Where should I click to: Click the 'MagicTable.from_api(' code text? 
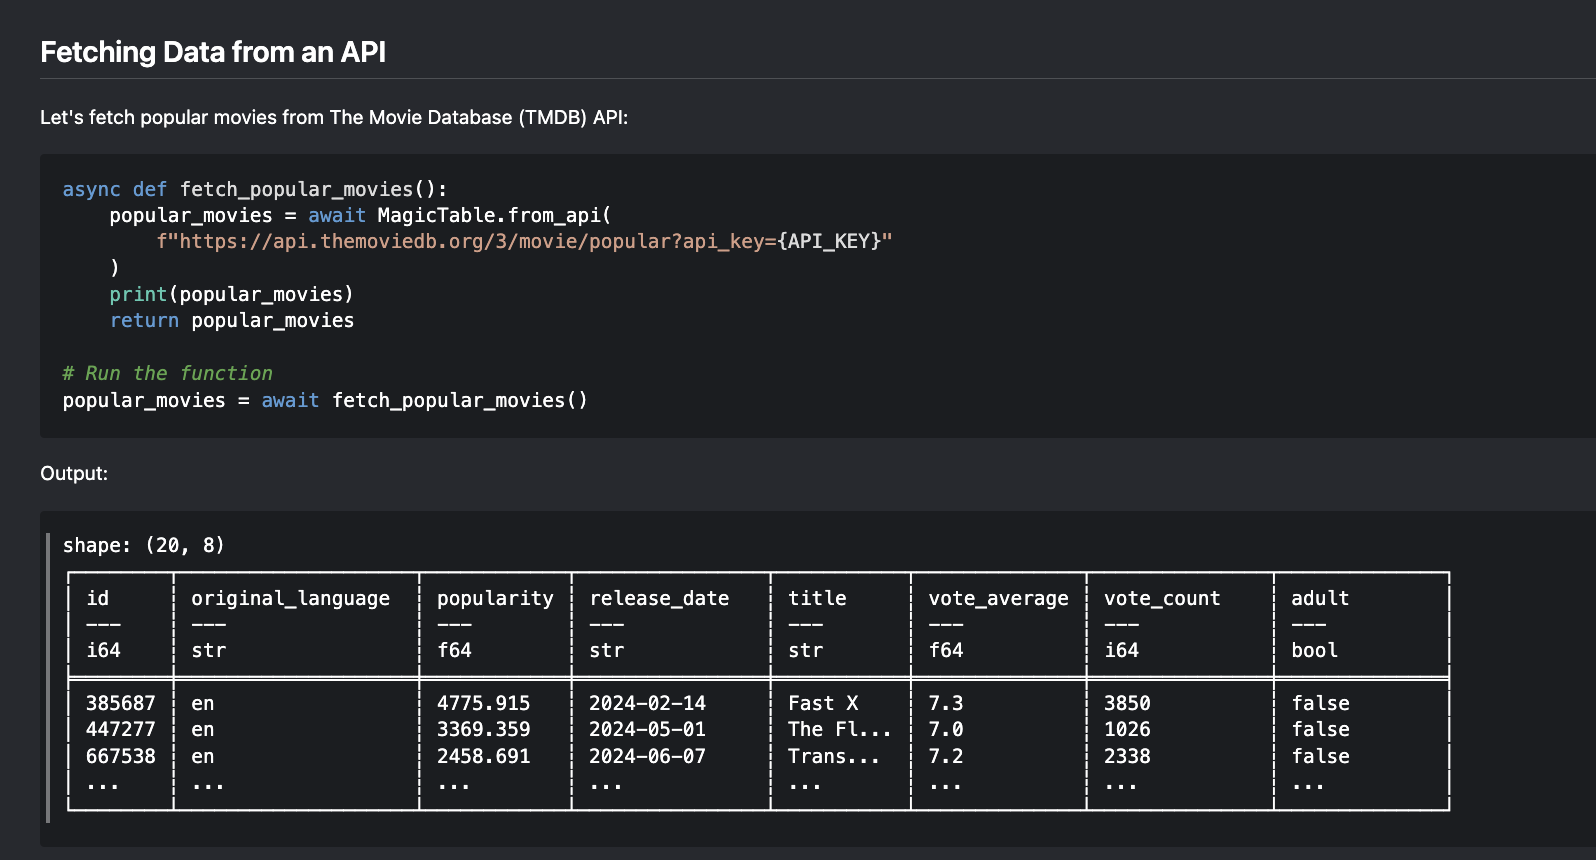494,215
